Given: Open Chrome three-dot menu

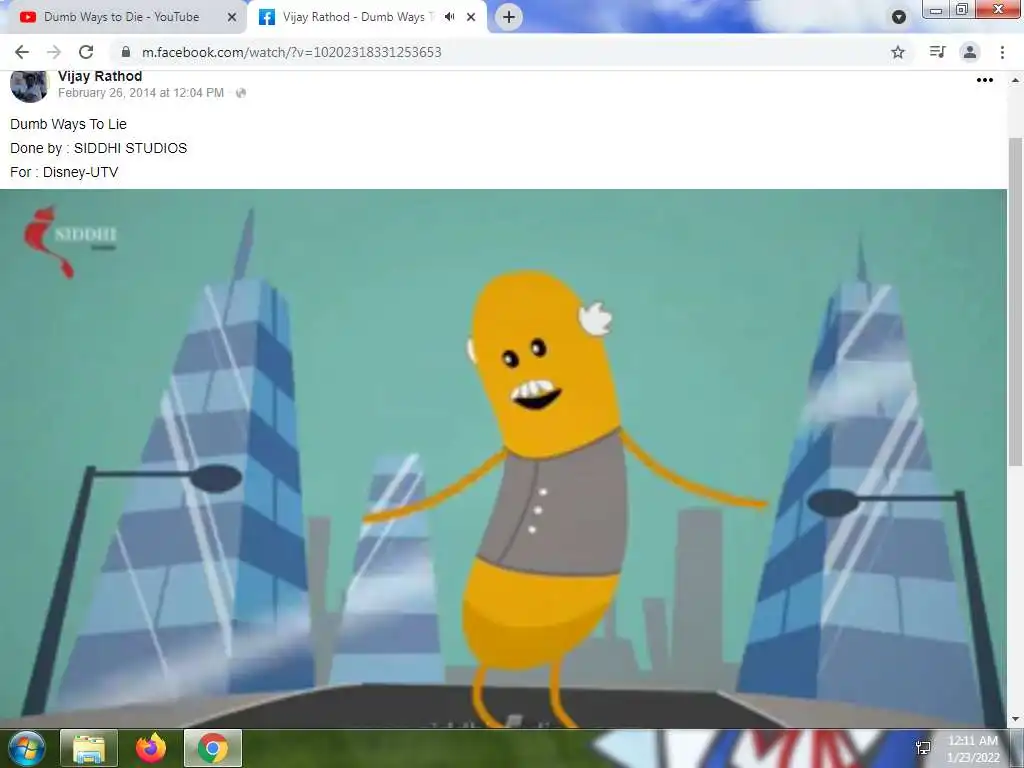Looking at the screenshot, I should pos(1002,52).
